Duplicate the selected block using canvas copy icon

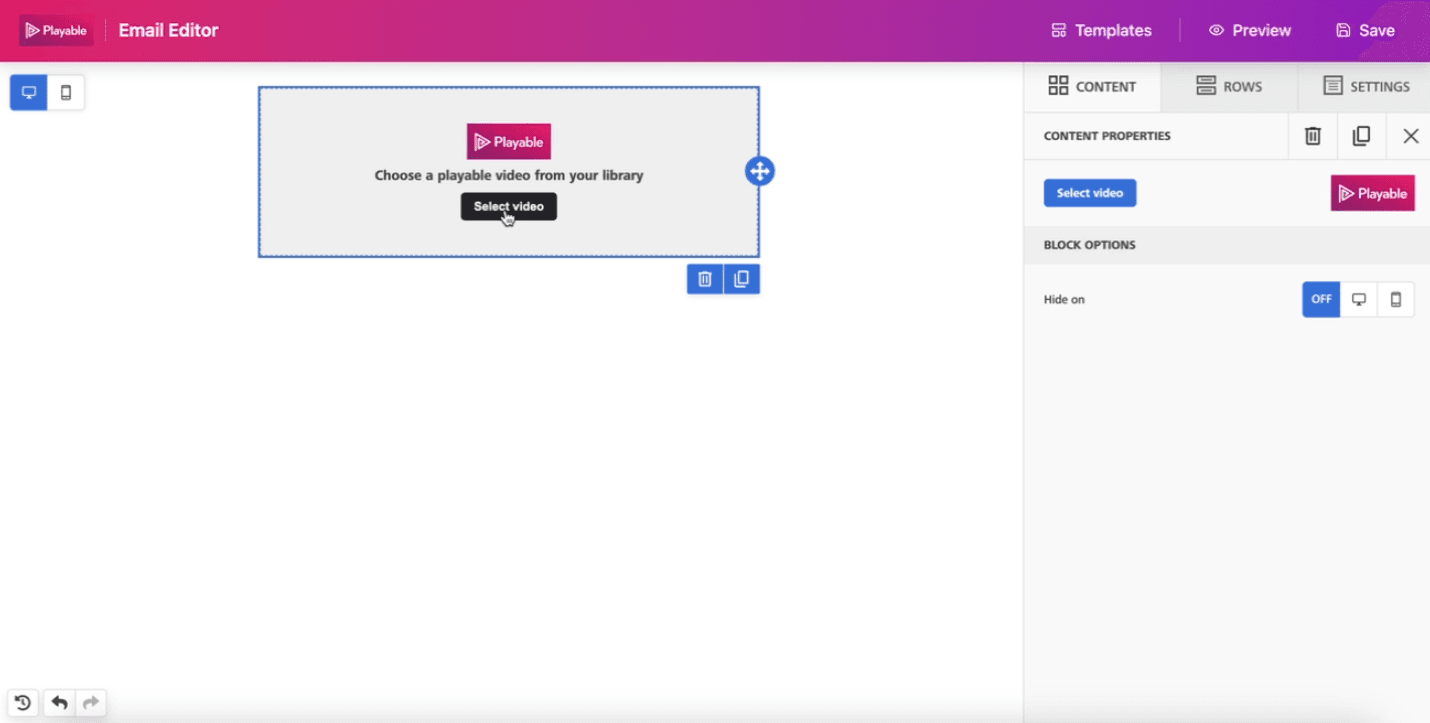pyautogui.click(x=741, y=279)
